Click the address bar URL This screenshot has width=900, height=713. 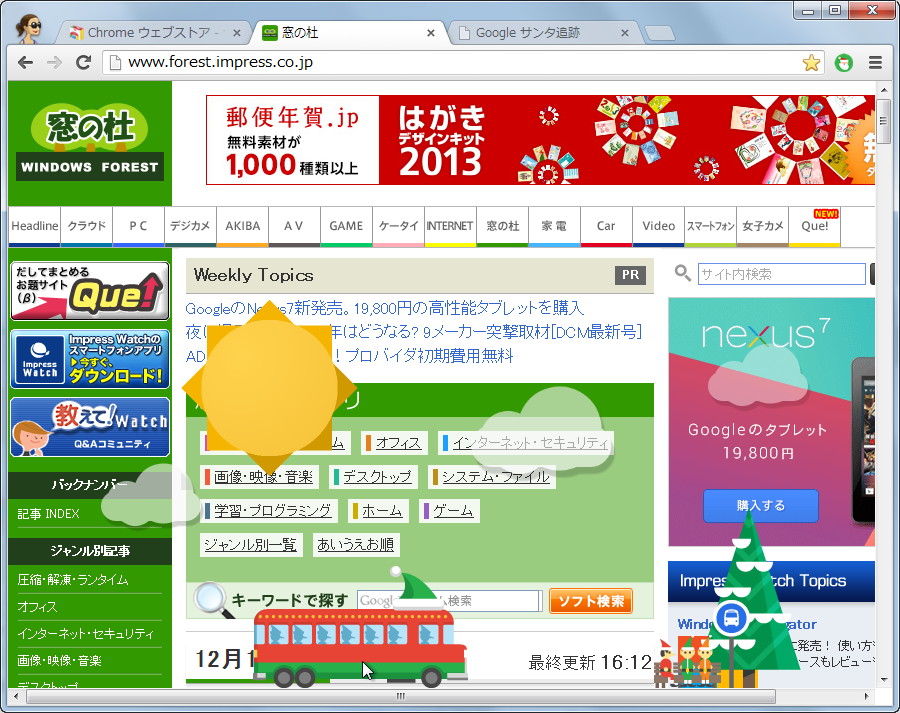click(220, 62)
